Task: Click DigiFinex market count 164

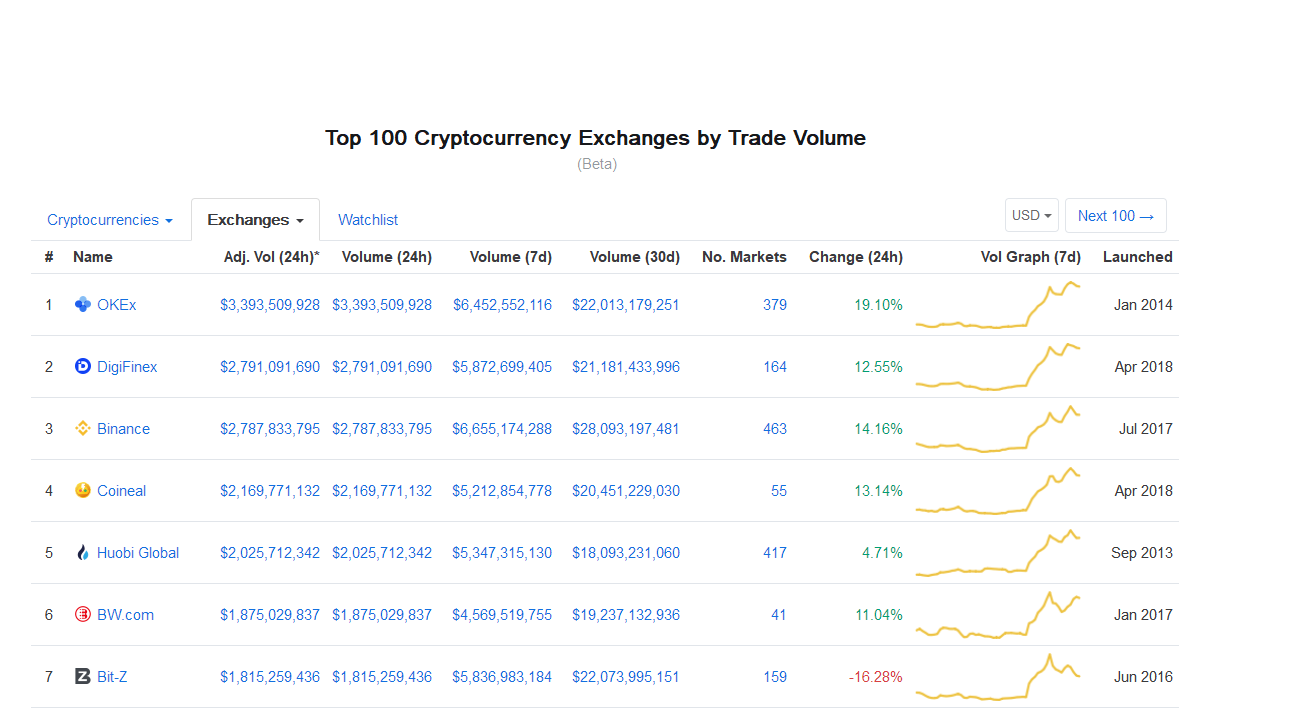Action: 775,367
